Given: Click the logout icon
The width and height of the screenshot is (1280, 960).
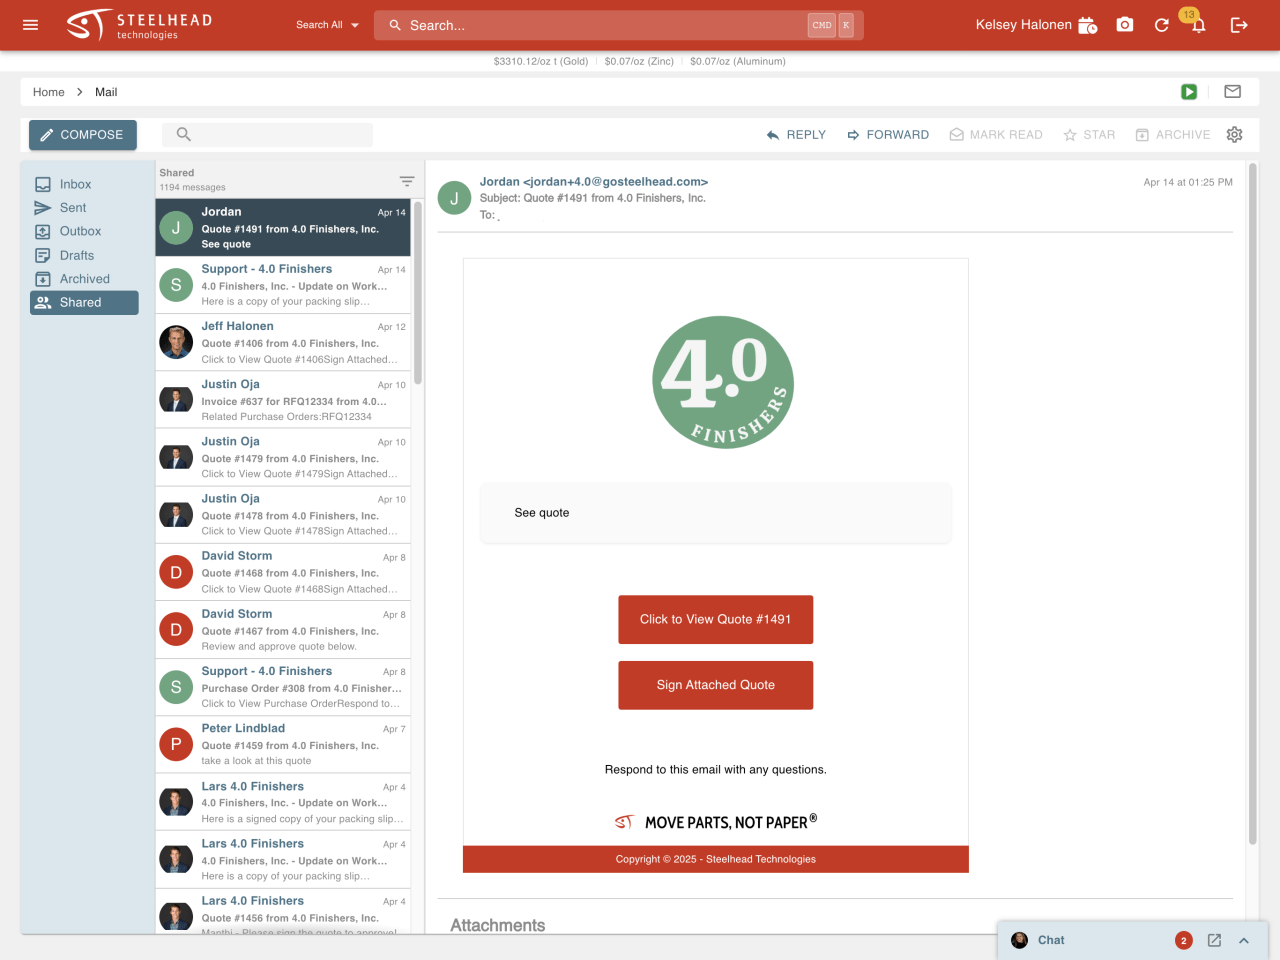Looking at the screenshot, I should point(1239,25).
